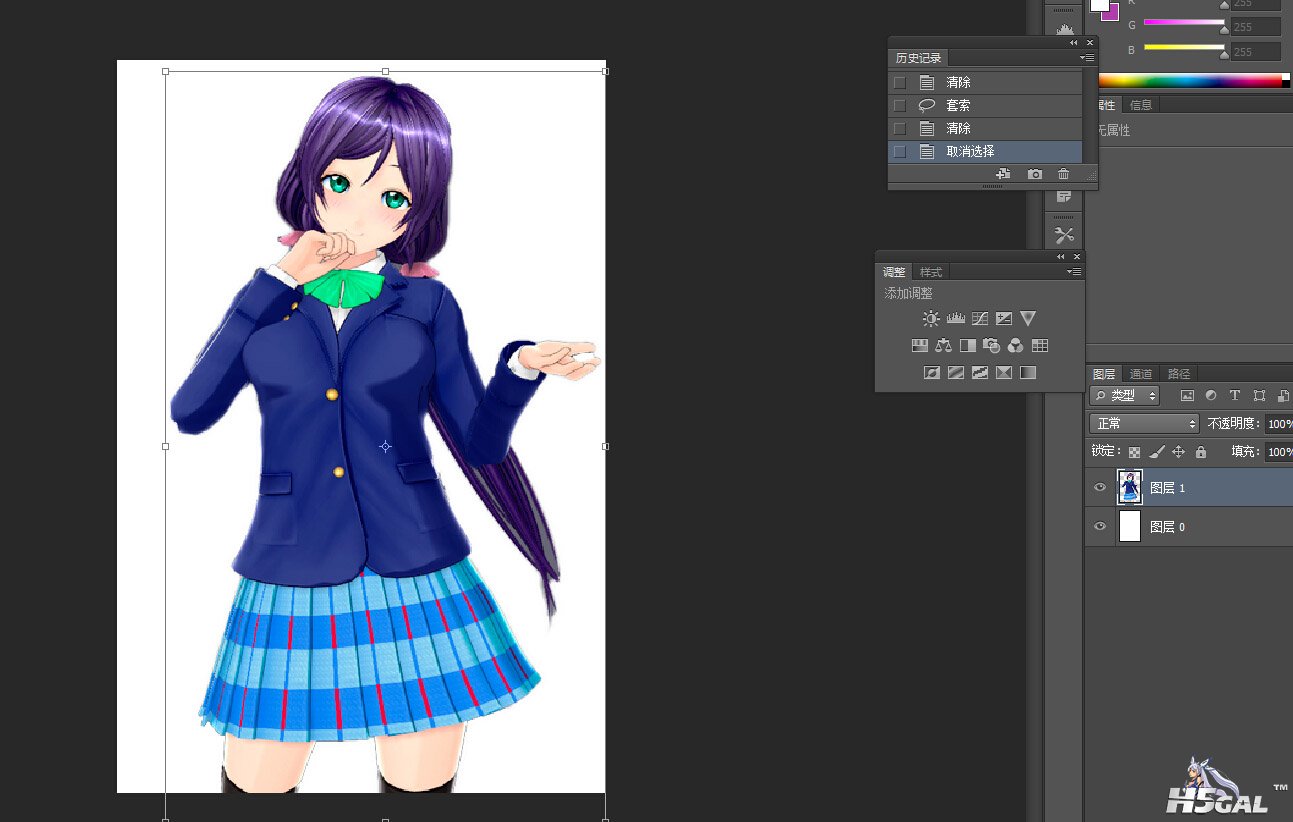Click the magenta background color swatch

[1111, 13]
